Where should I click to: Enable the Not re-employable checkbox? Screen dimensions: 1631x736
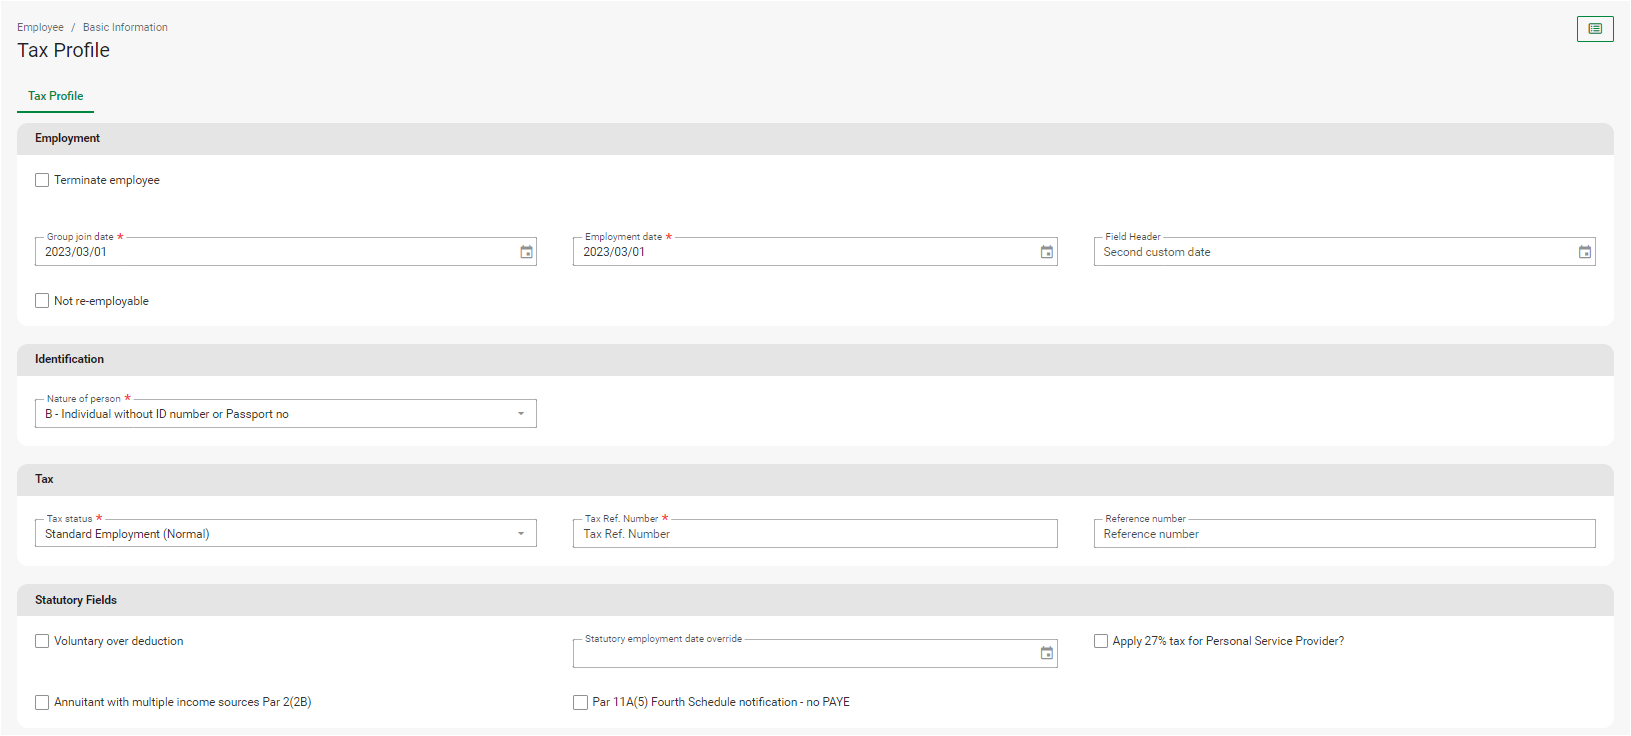[x=42, y=301]
